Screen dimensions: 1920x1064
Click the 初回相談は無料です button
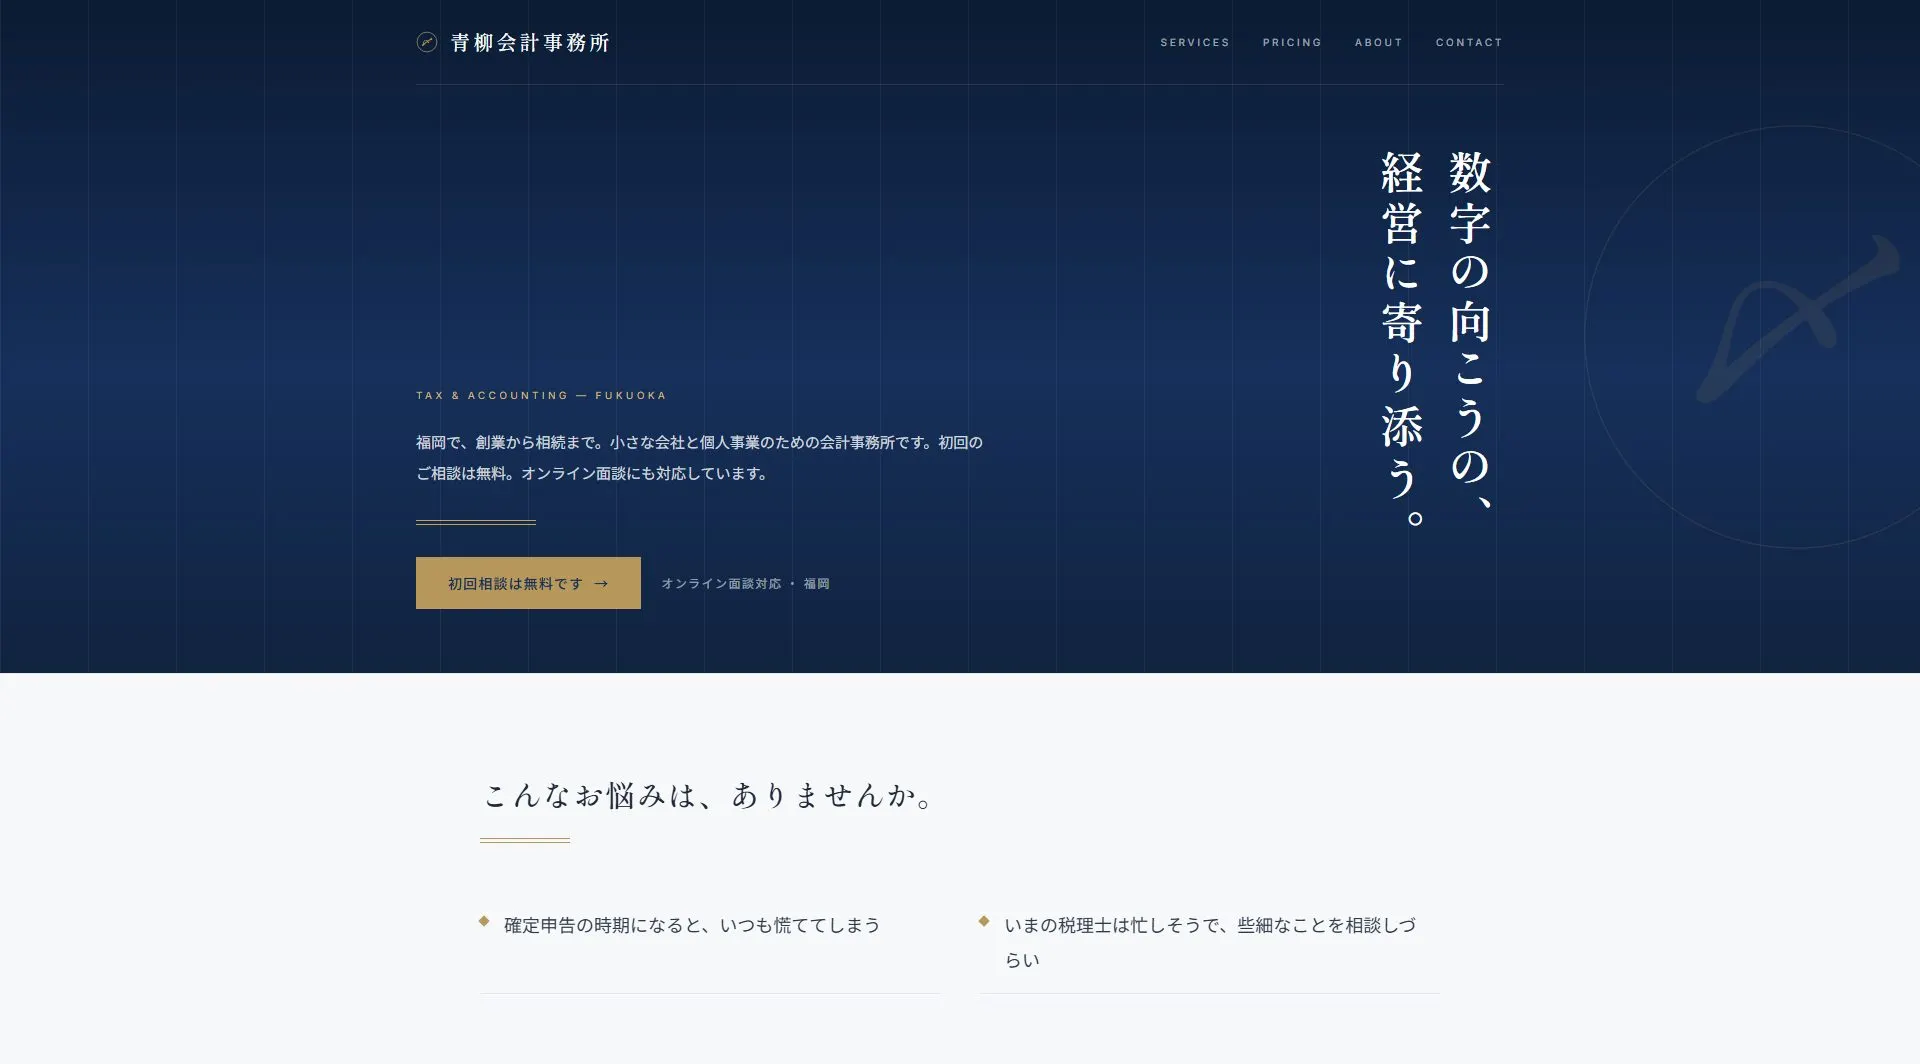pos(528,583)
